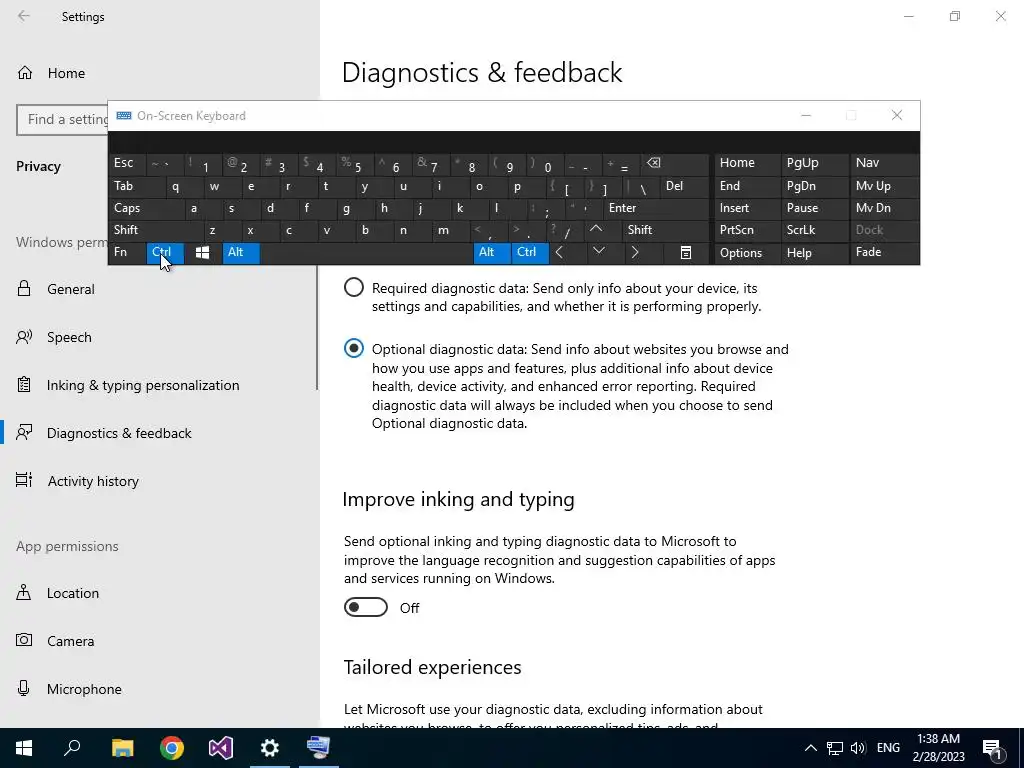The image size is (1024, 768).
Task: Click the left Shift key on keyboard
Action: coord(155,230)
